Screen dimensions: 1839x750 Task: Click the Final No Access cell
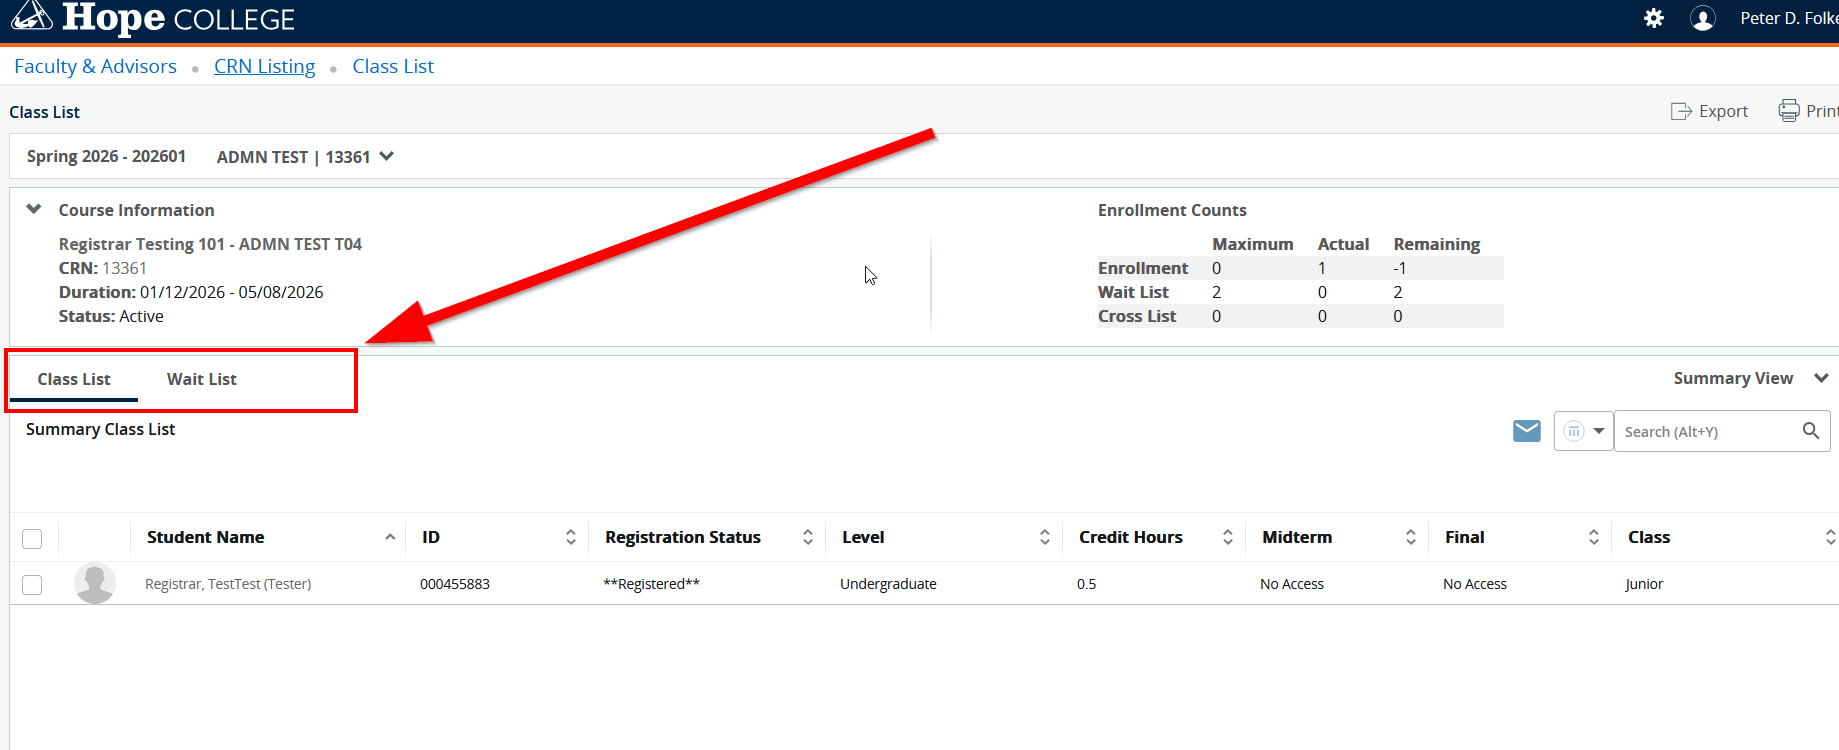coord(1475,584)
